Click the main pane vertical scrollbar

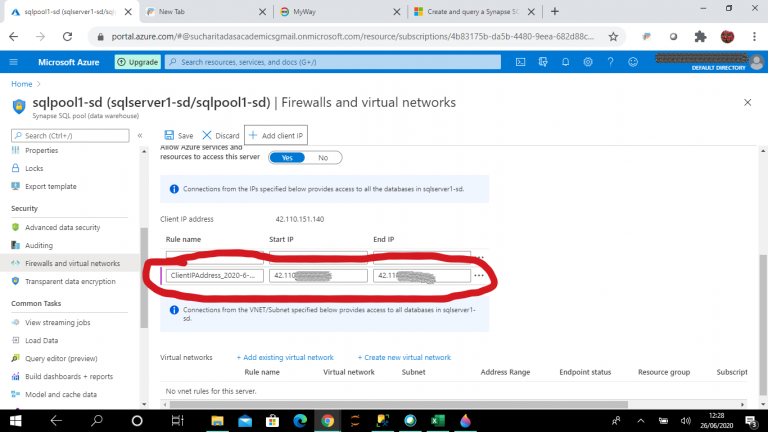coord(763,324)
